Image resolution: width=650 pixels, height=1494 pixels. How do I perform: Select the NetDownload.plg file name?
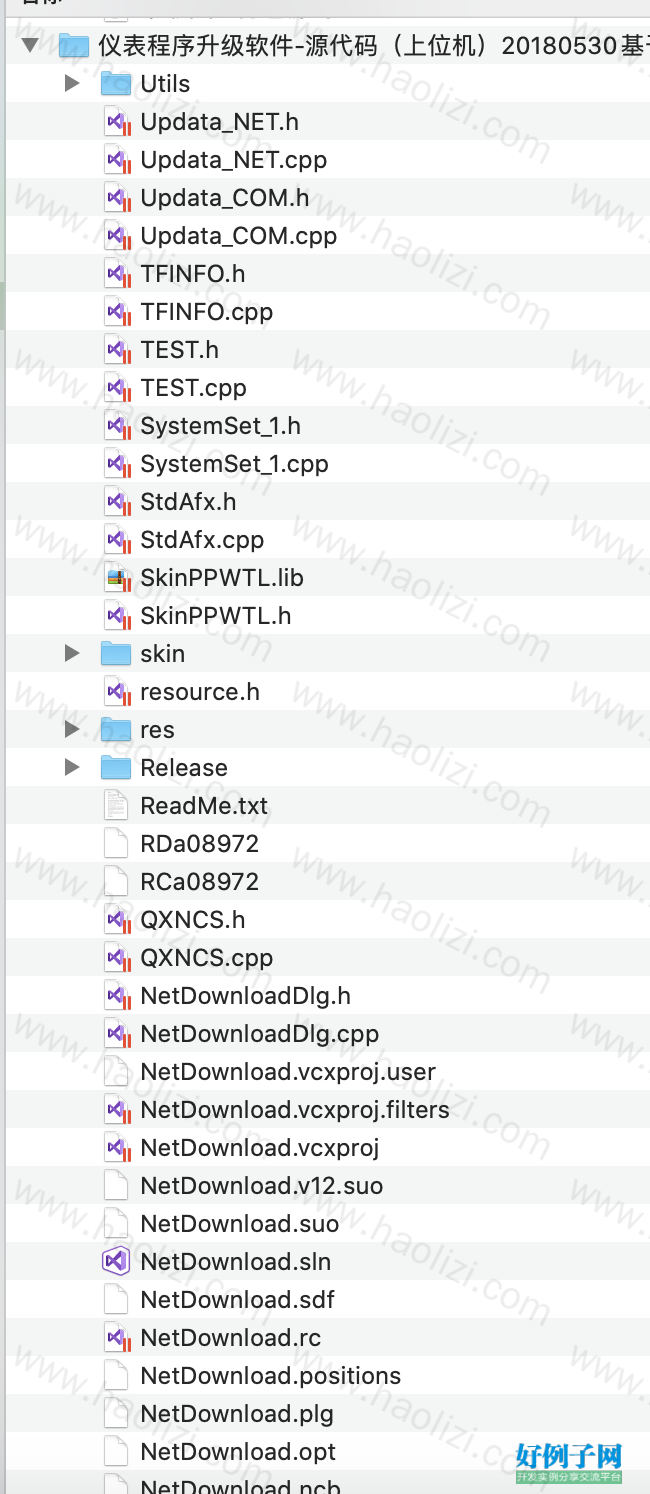click(x=237, y=1414)
